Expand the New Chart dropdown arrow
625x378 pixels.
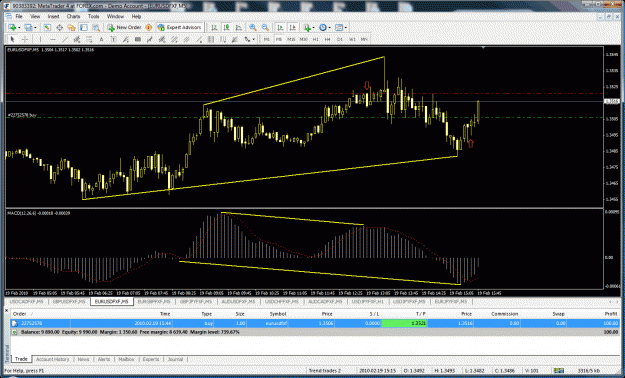19,28
